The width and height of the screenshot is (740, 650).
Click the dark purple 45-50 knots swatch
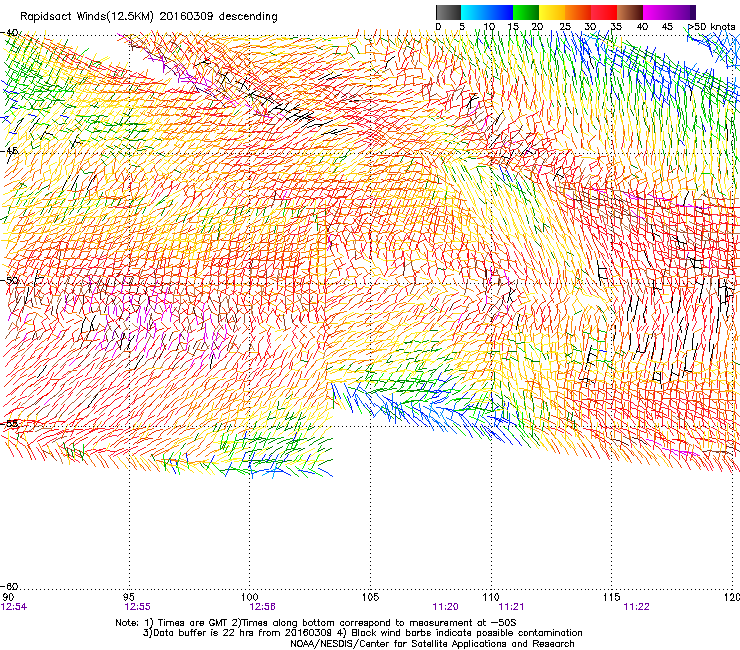point(682,12)
